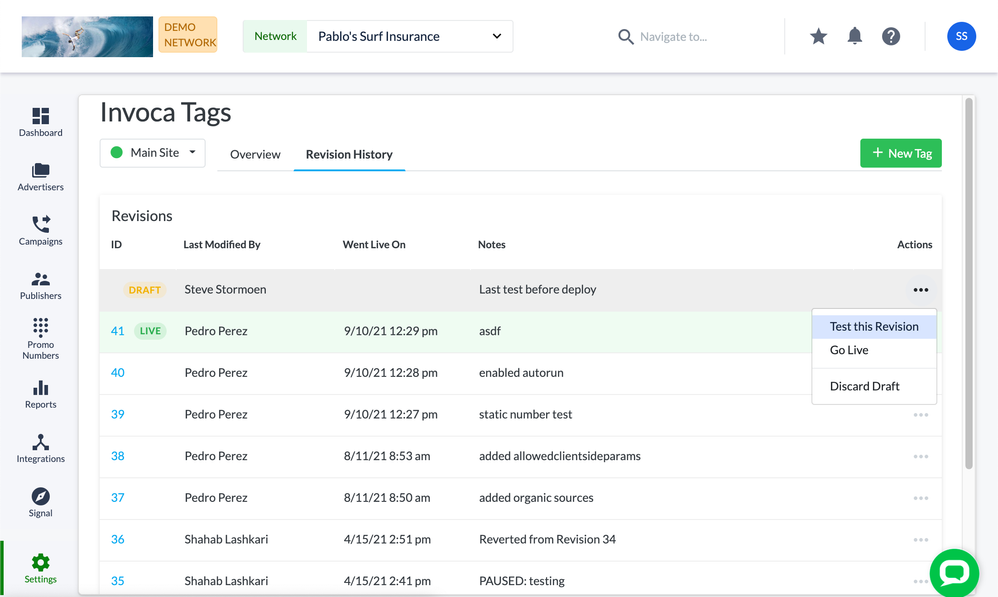Open the green chat support bubble

click(x=954, y=573)
